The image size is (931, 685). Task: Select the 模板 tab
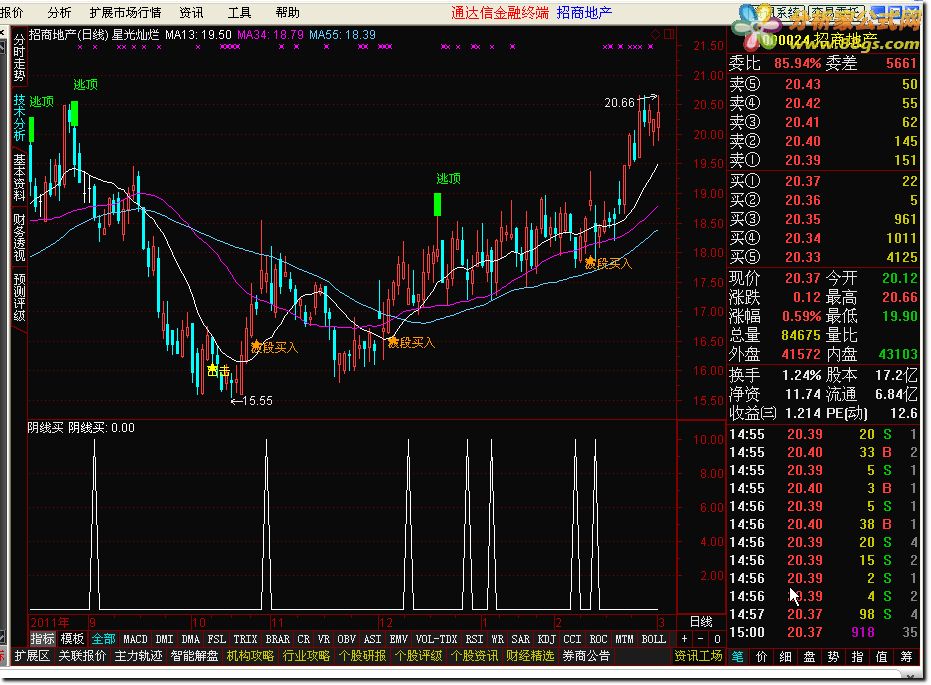pos(72,639)
